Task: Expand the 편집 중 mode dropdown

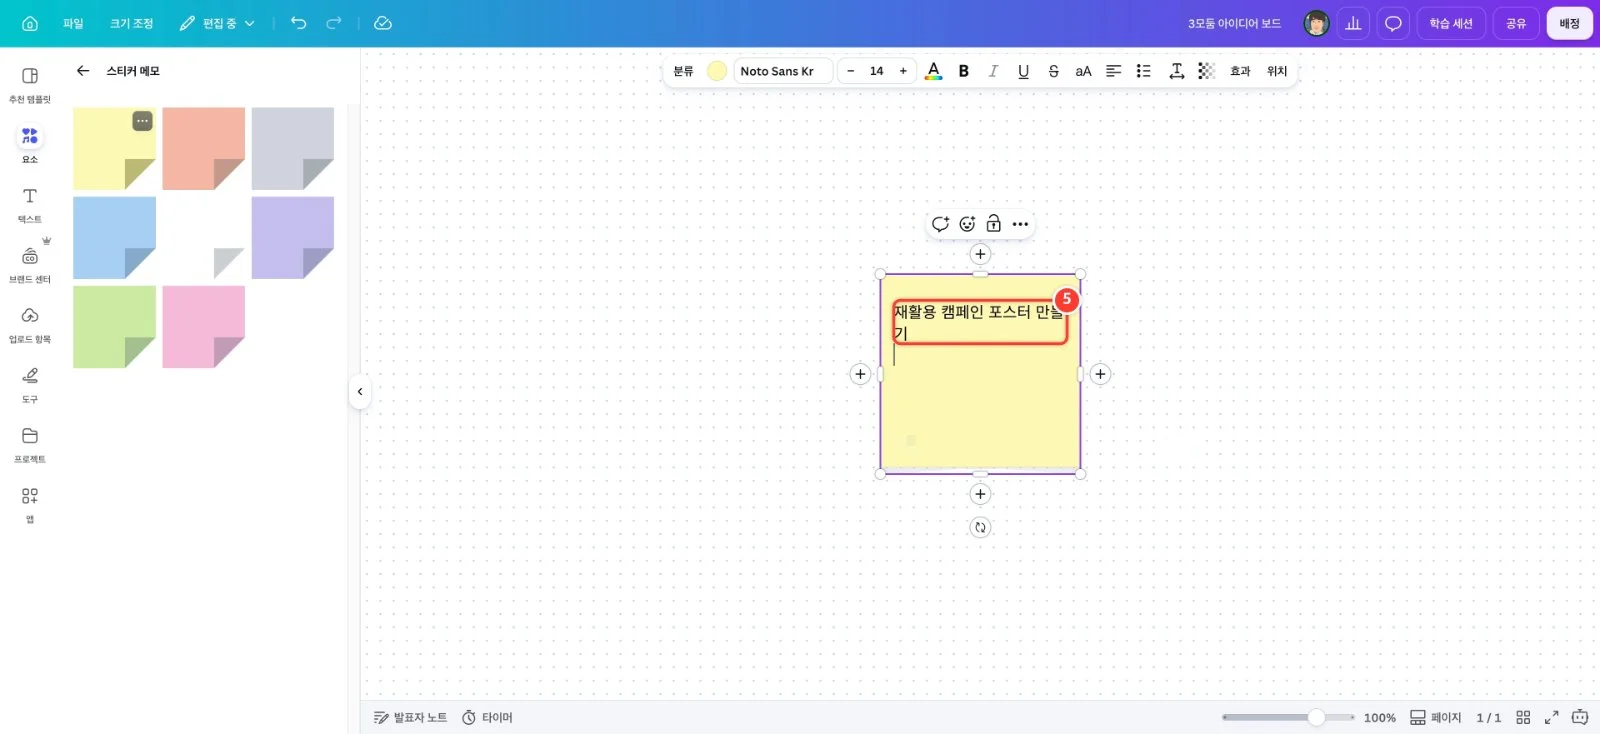Action: click(x=217, y=23)
